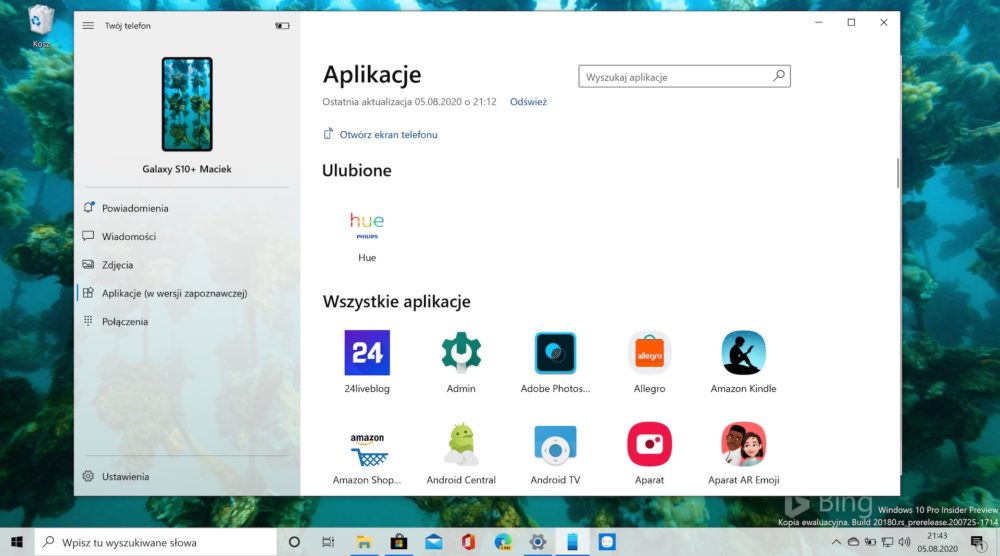Open the Aparat AR Emoji app
This screenshot has width=1000, height=556.
tap(744, 453)
